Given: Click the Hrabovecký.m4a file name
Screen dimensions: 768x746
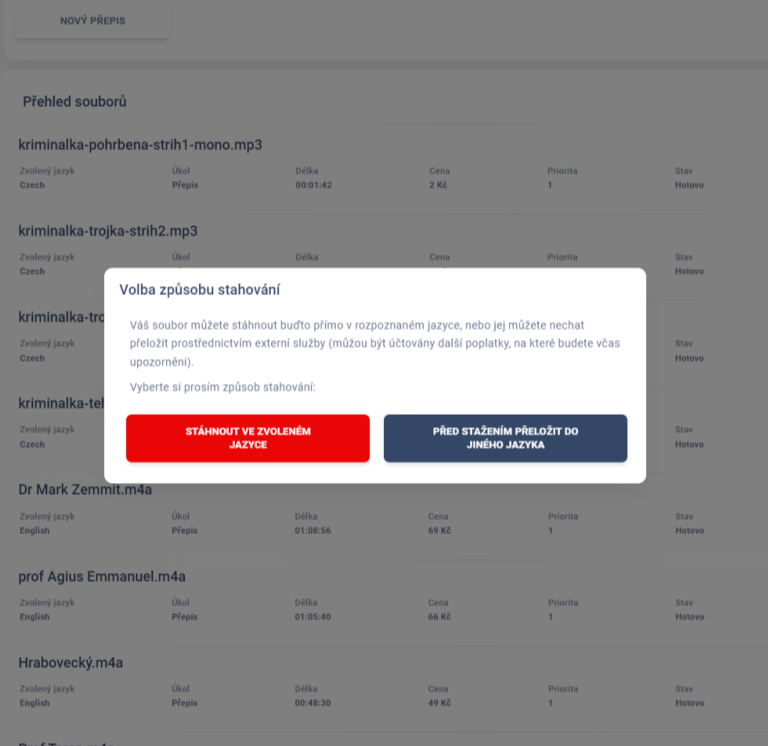Looking at the screenshot, I should [70, 663].
